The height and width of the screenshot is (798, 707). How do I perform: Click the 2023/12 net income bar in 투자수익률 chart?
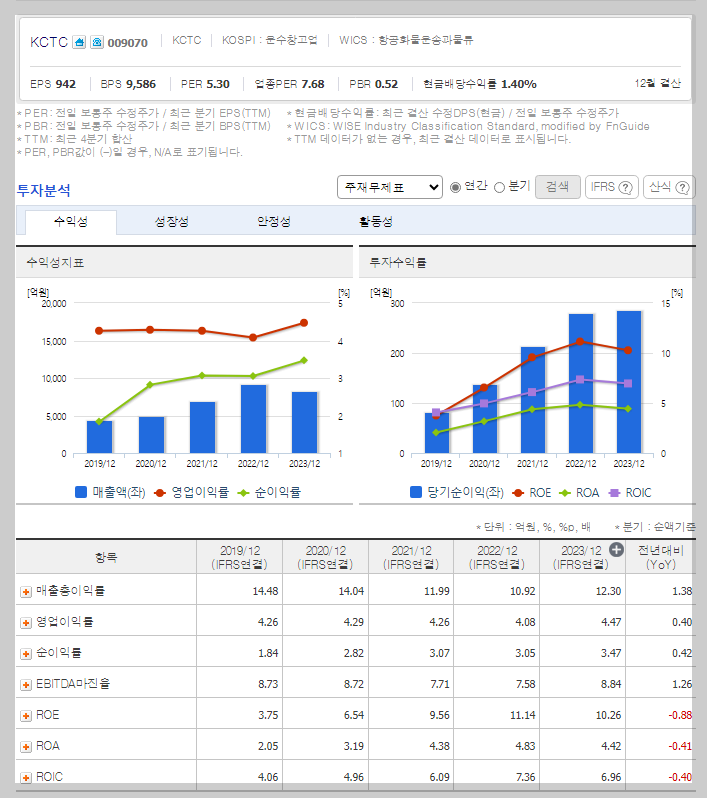[629, 382]
